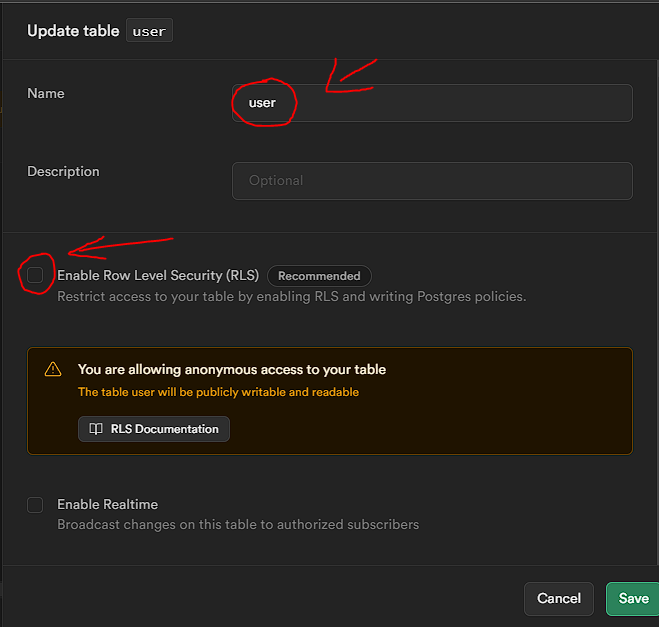The height and width of the screenshot is (627, 659).
Task: Click 'The table user will be publicly writable' text
Action: [x=219, y=392]
